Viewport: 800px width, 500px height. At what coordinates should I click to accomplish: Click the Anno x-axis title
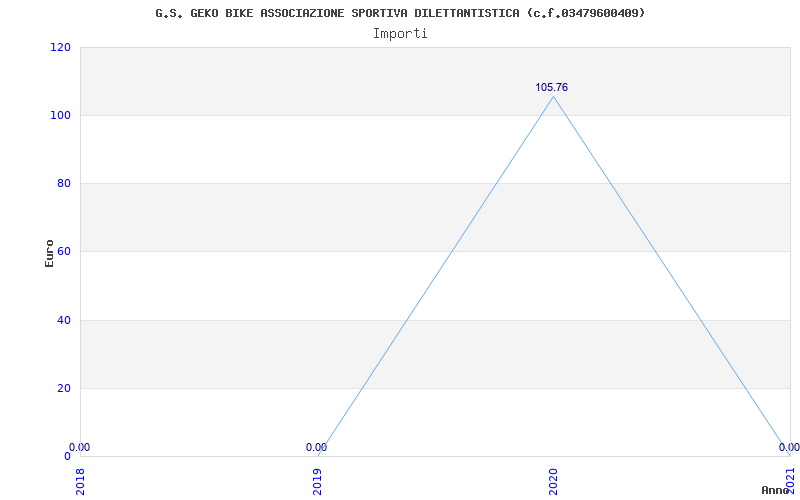coord(775,490)
